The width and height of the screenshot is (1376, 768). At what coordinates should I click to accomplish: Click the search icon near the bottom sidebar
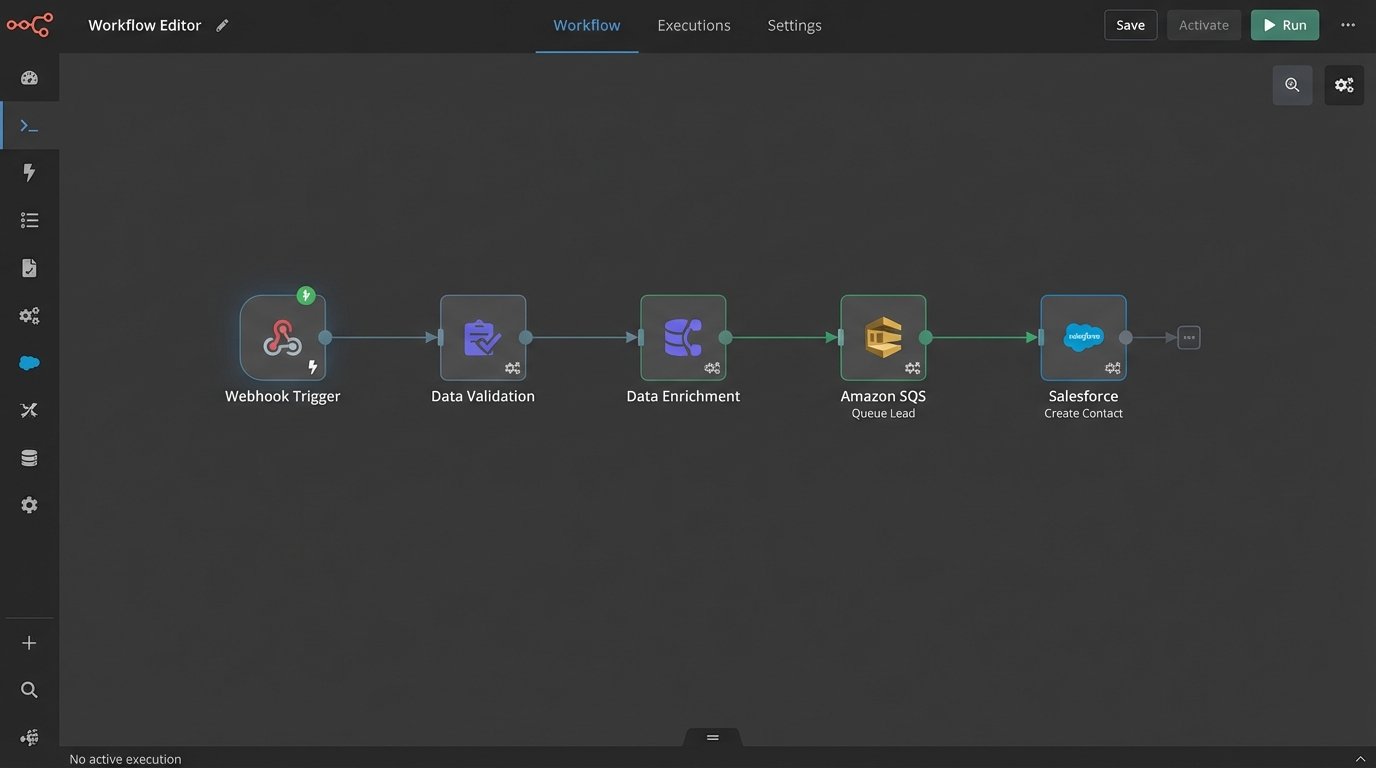26,688
